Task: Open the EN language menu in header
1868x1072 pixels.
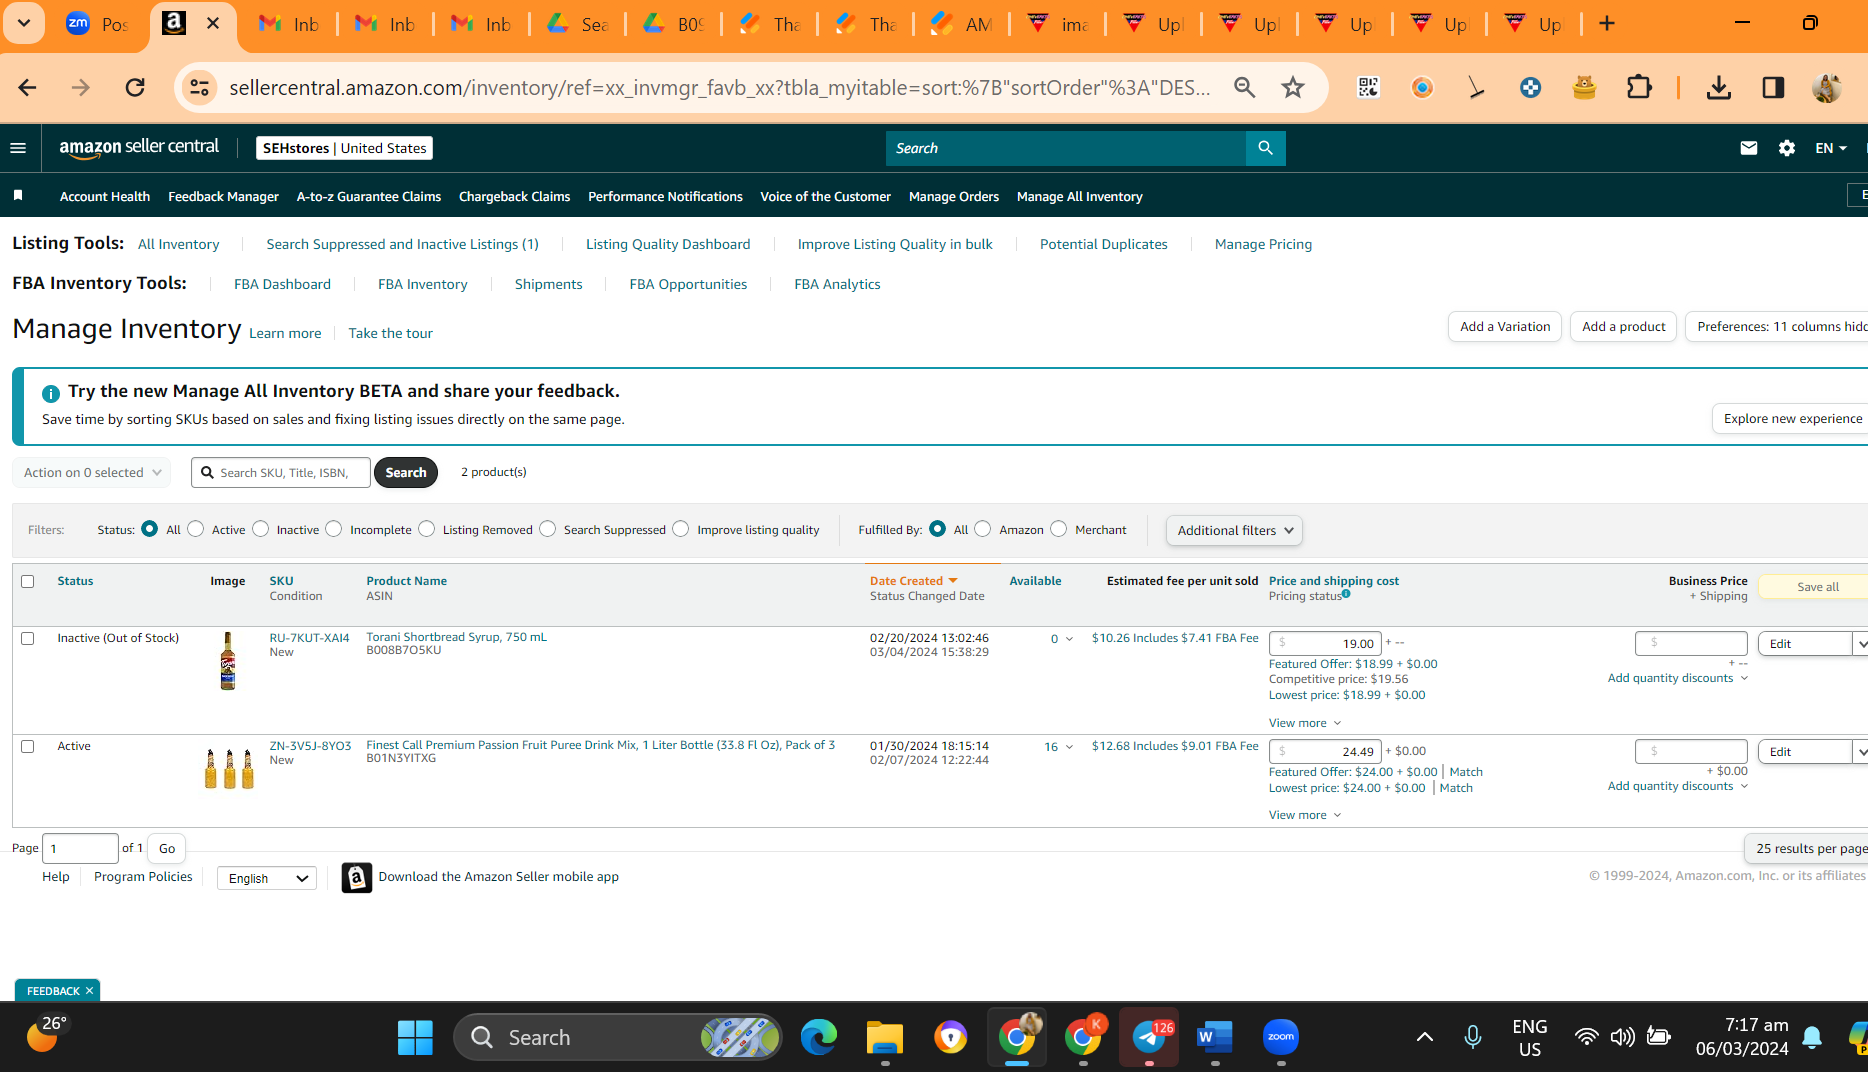Action: (x=1831, y=148)
